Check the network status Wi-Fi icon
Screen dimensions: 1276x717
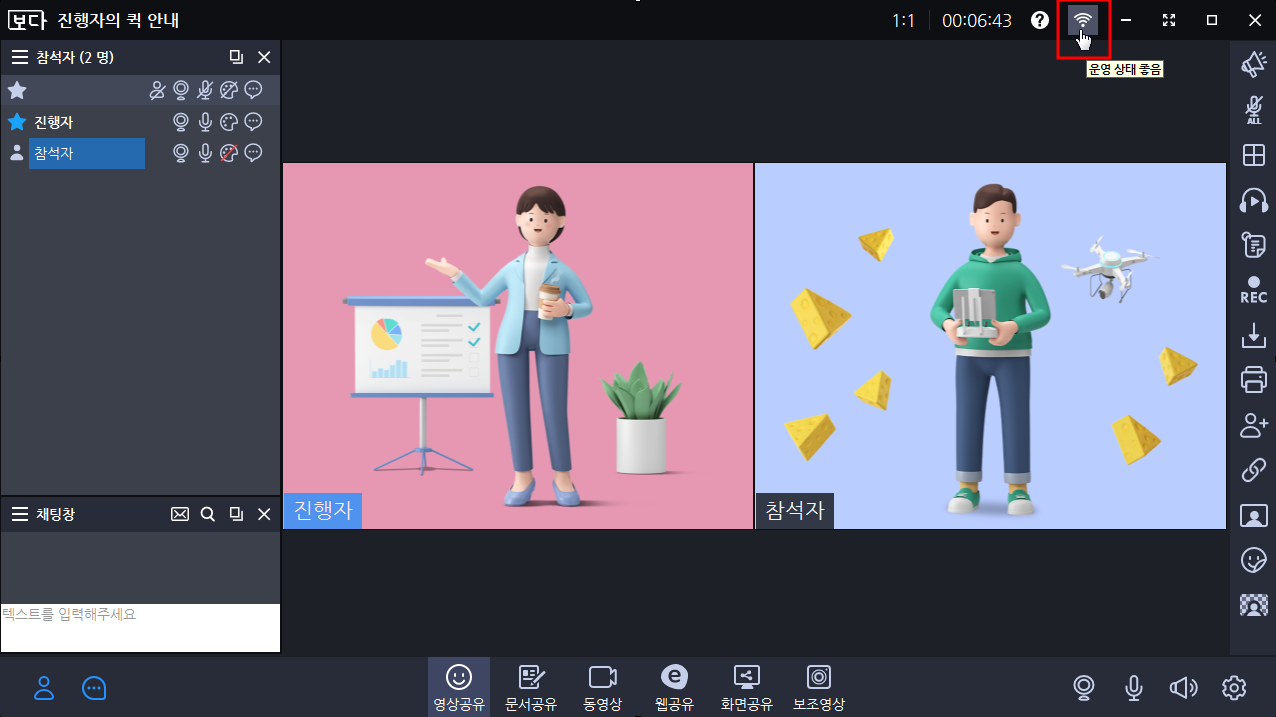[x=1082, y=20]
